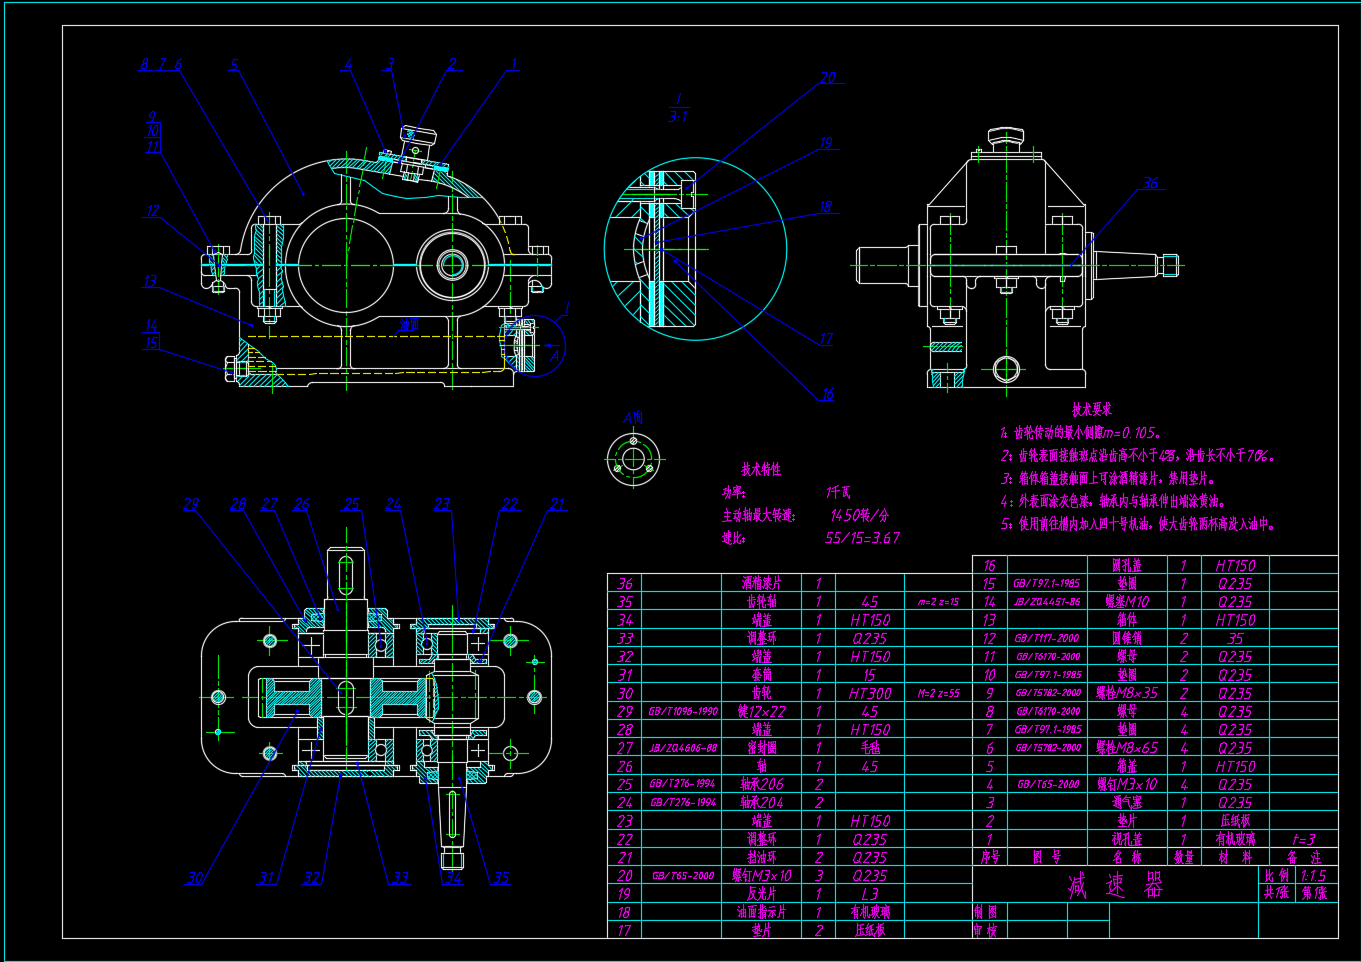Click the 轴承206 entry in parts list
1361x962 pixels.
(762, 784)
